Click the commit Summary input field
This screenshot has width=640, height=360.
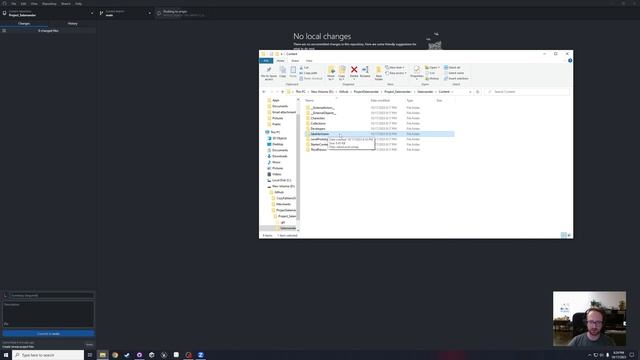51,295
